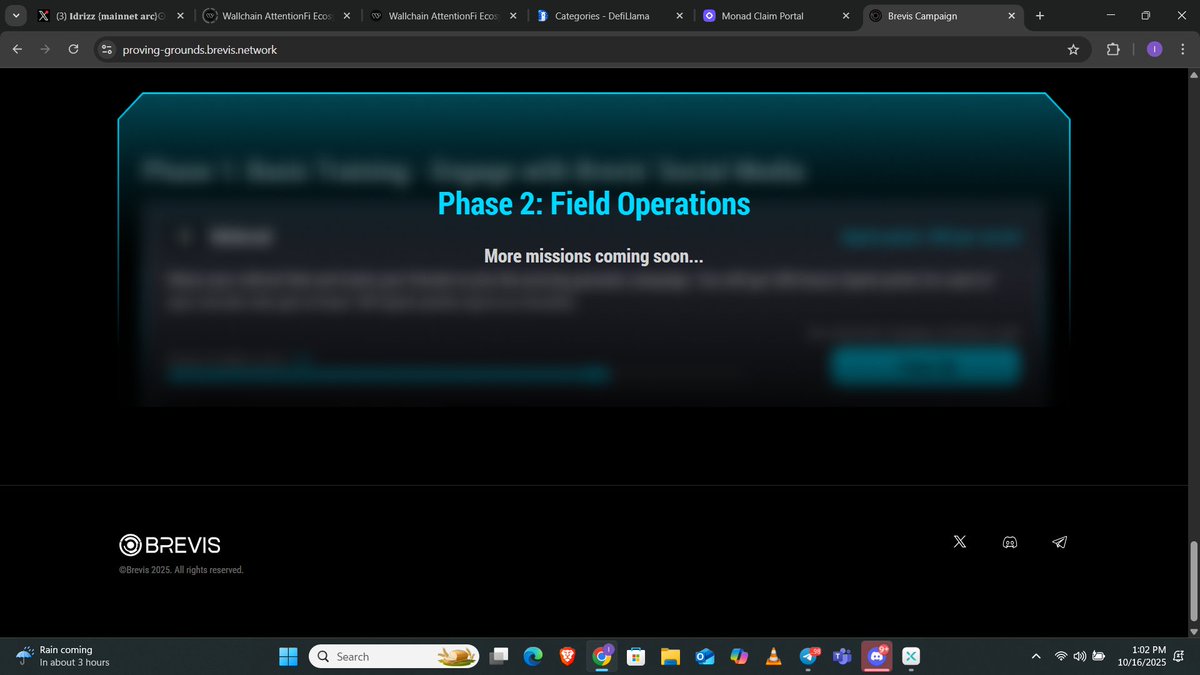Open Telegram from the taskbar
Image resolution: width=1200 pixels, height=675 pixels.
[x=808, y=656]
